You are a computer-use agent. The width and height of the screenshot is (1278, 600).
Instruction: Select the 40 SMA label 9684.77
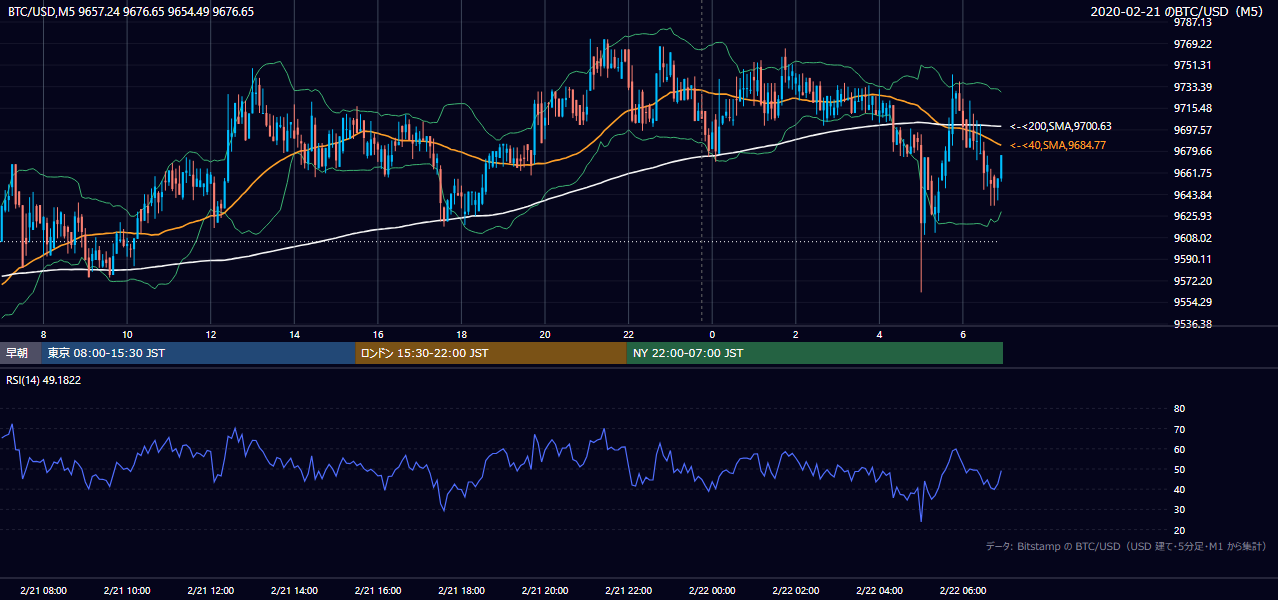point(1058,146)
